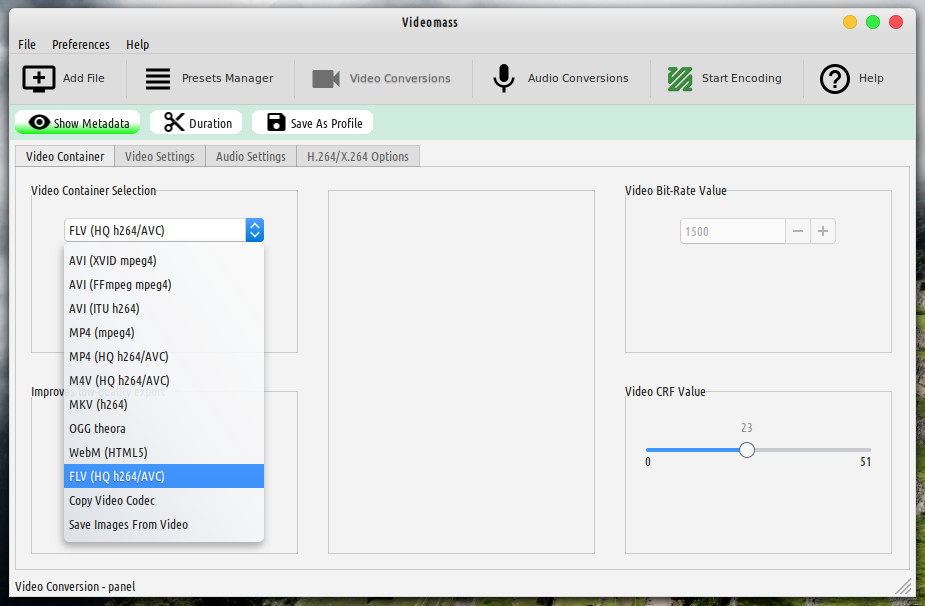
Task: Click the Presets Manager toolbar label
Action: coord(228,78)
